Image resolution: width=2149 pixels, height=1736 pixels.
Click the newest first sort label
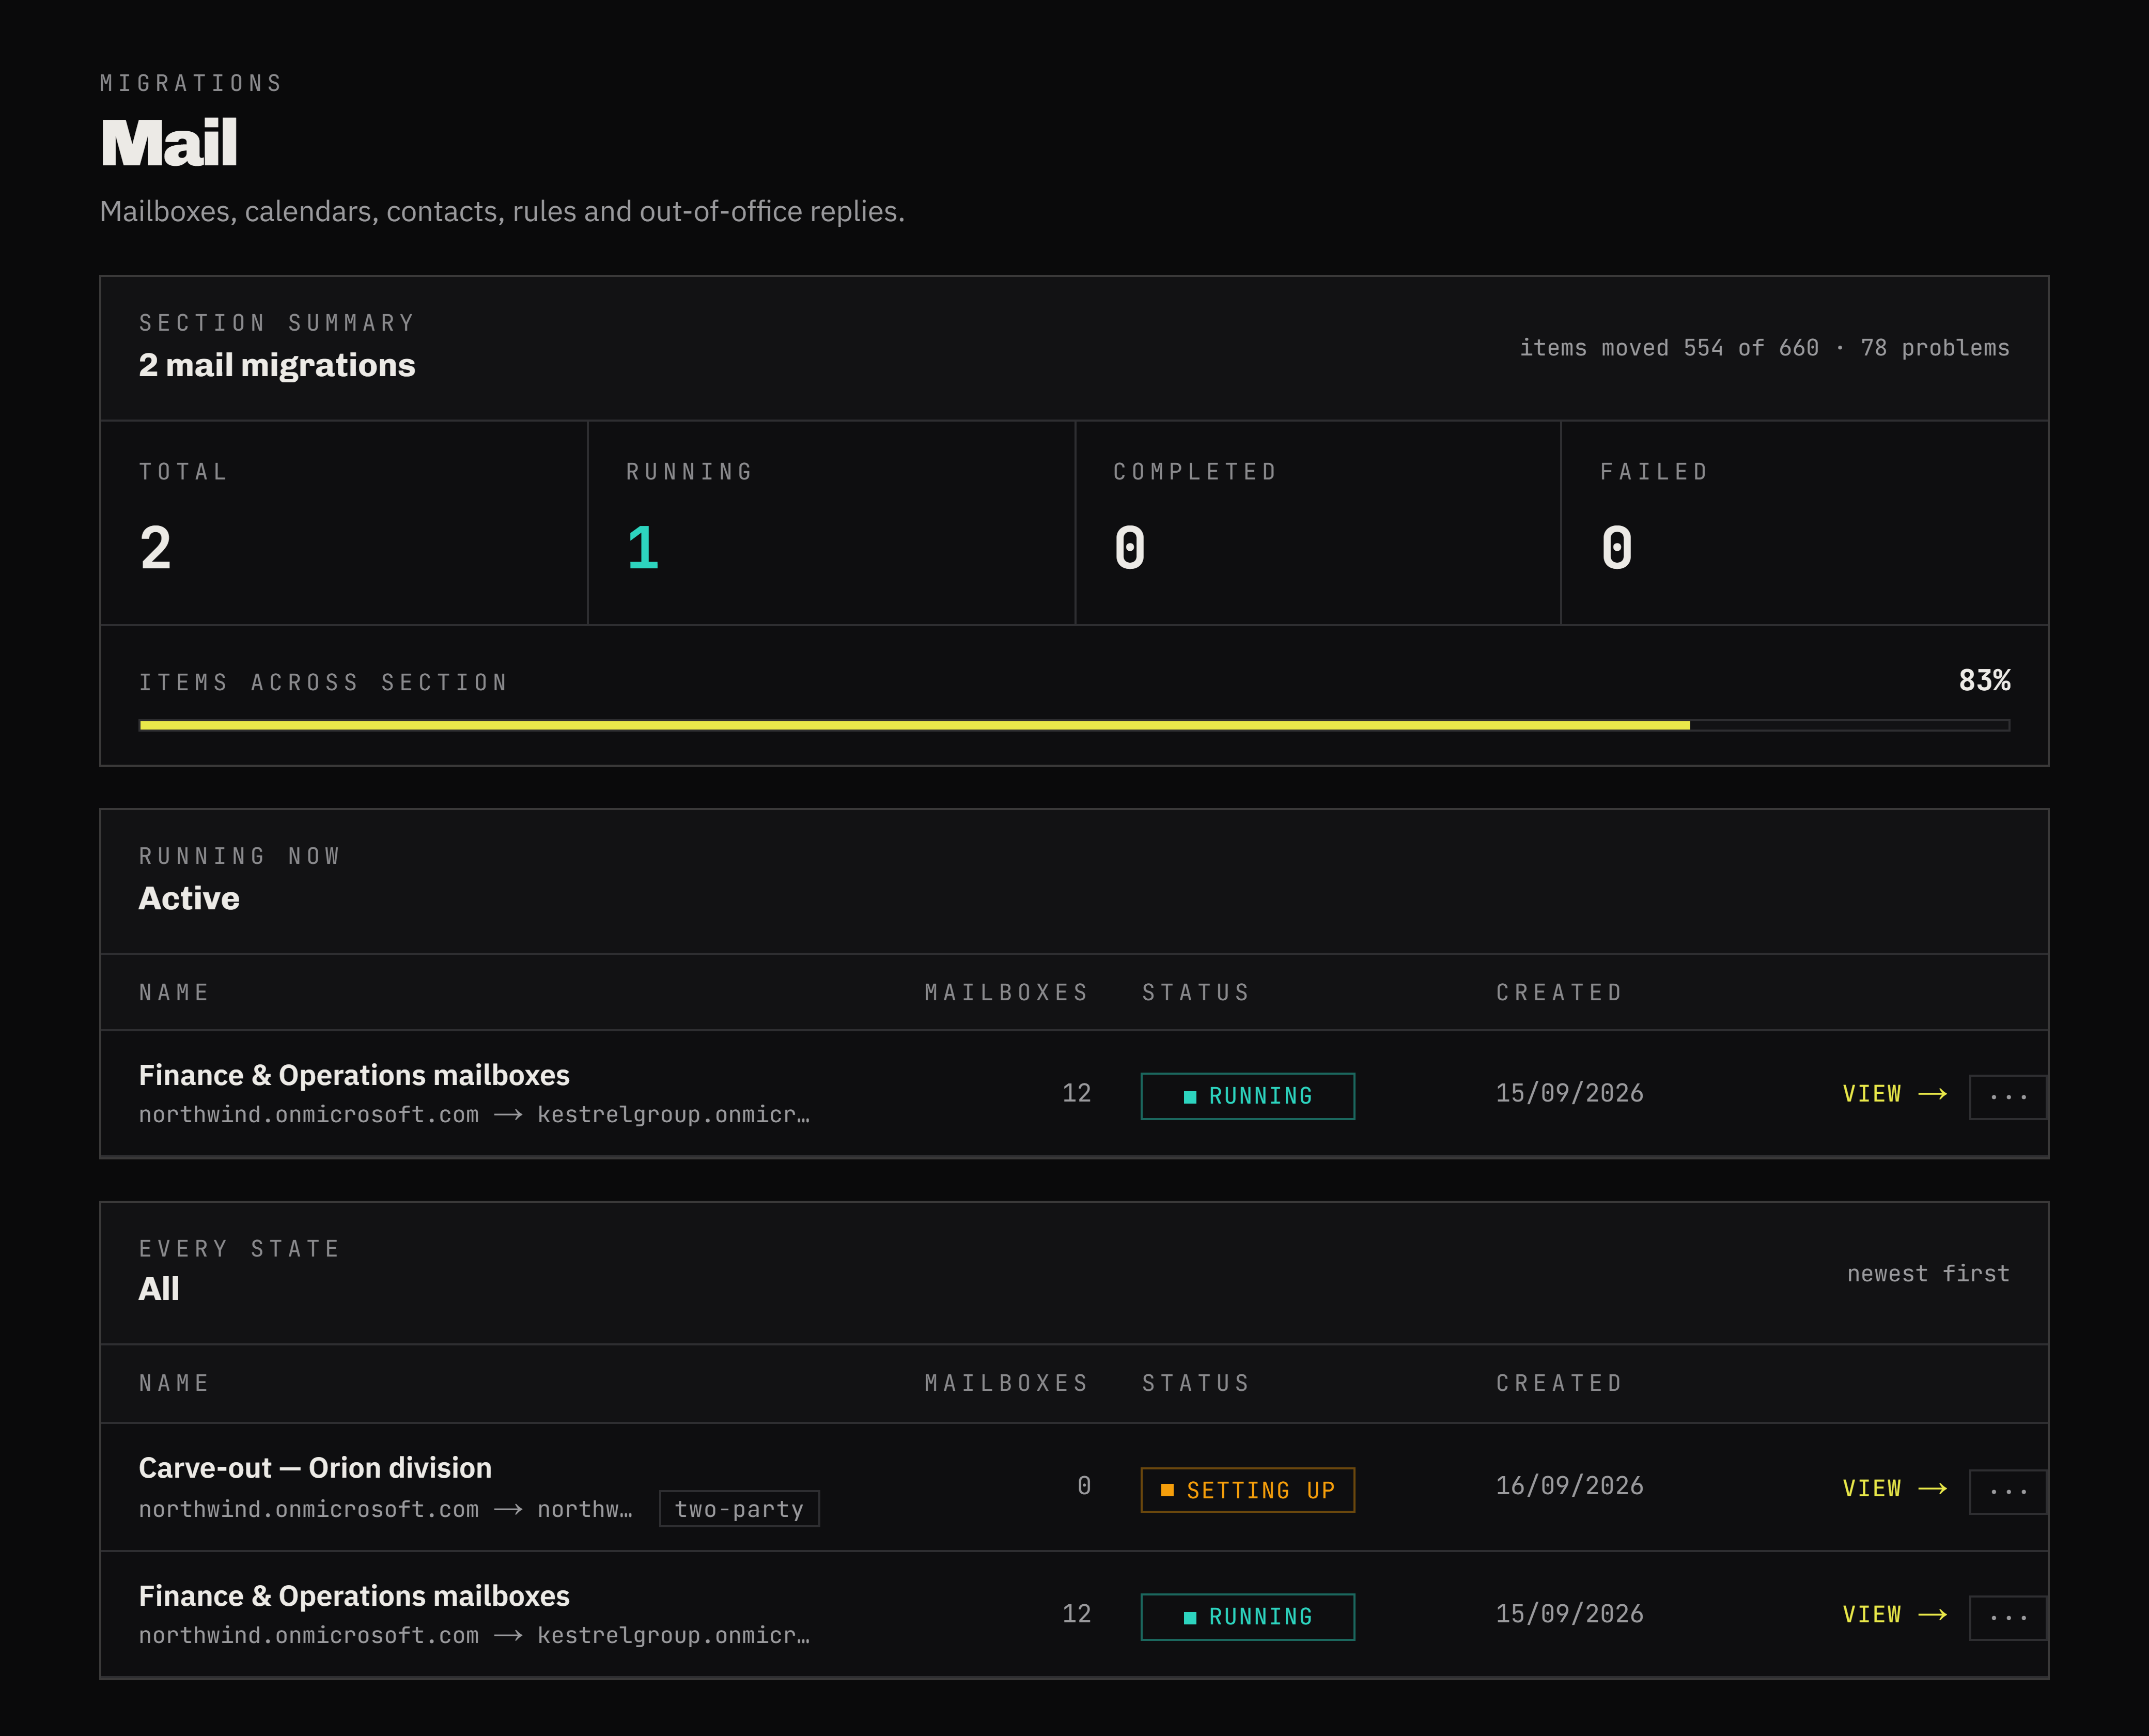[x=1927, y=1273]
